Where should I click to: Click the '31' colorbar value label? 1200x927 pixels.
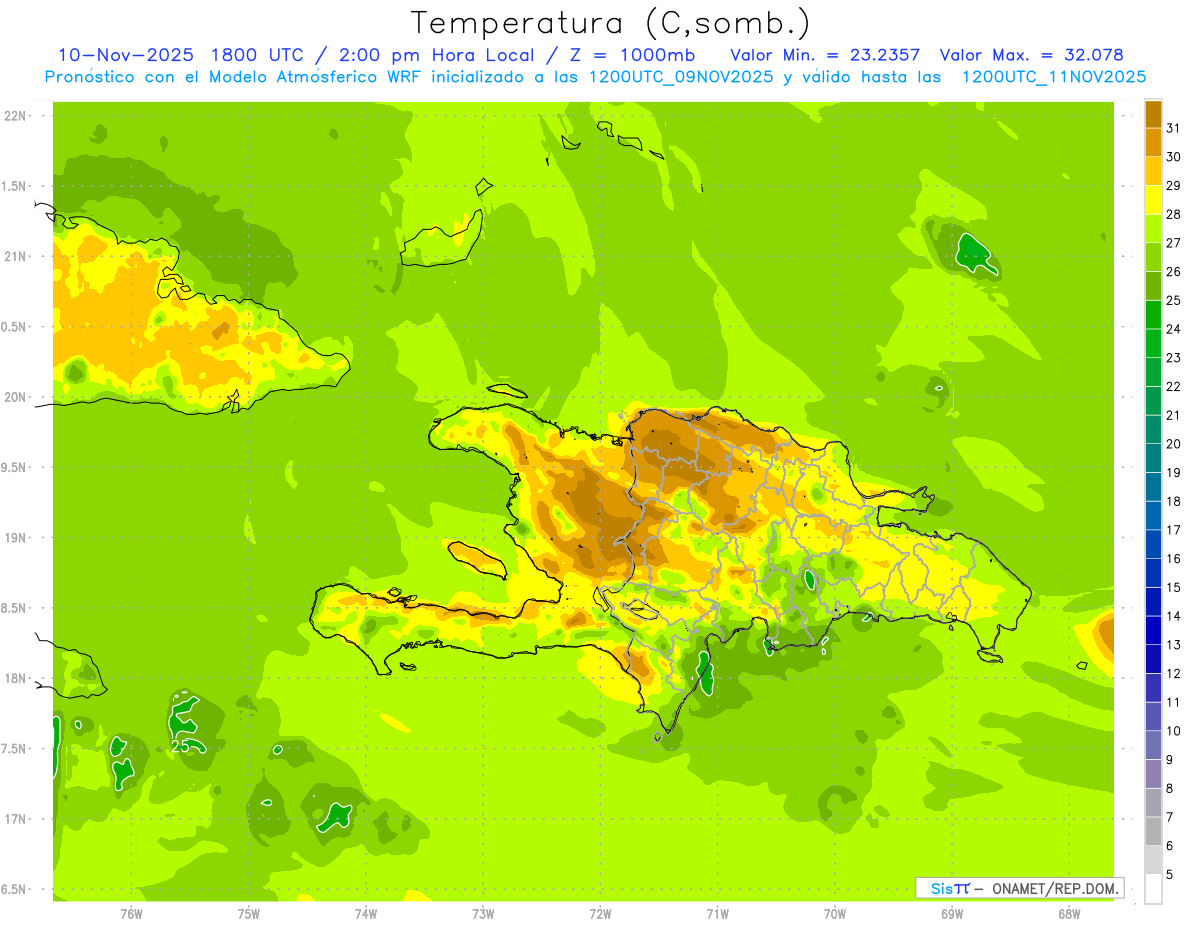1173,128
